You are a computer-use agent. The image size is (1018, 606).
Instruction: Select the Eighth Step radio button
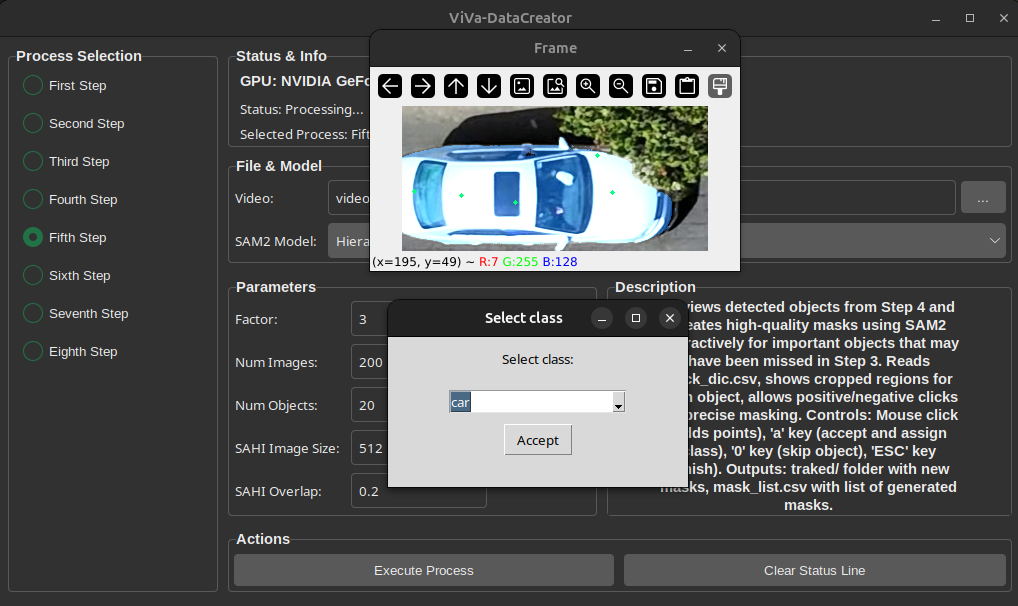pos(33,352)
